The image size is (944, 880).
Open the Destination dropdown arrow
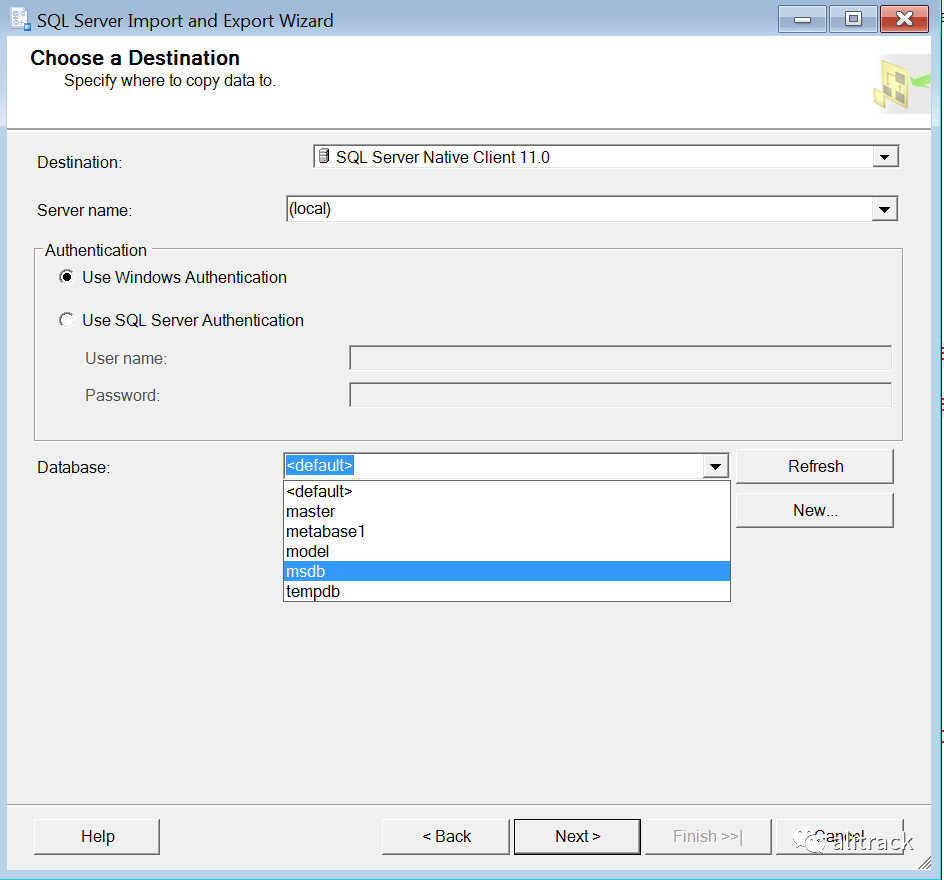(x=884, y=157)
